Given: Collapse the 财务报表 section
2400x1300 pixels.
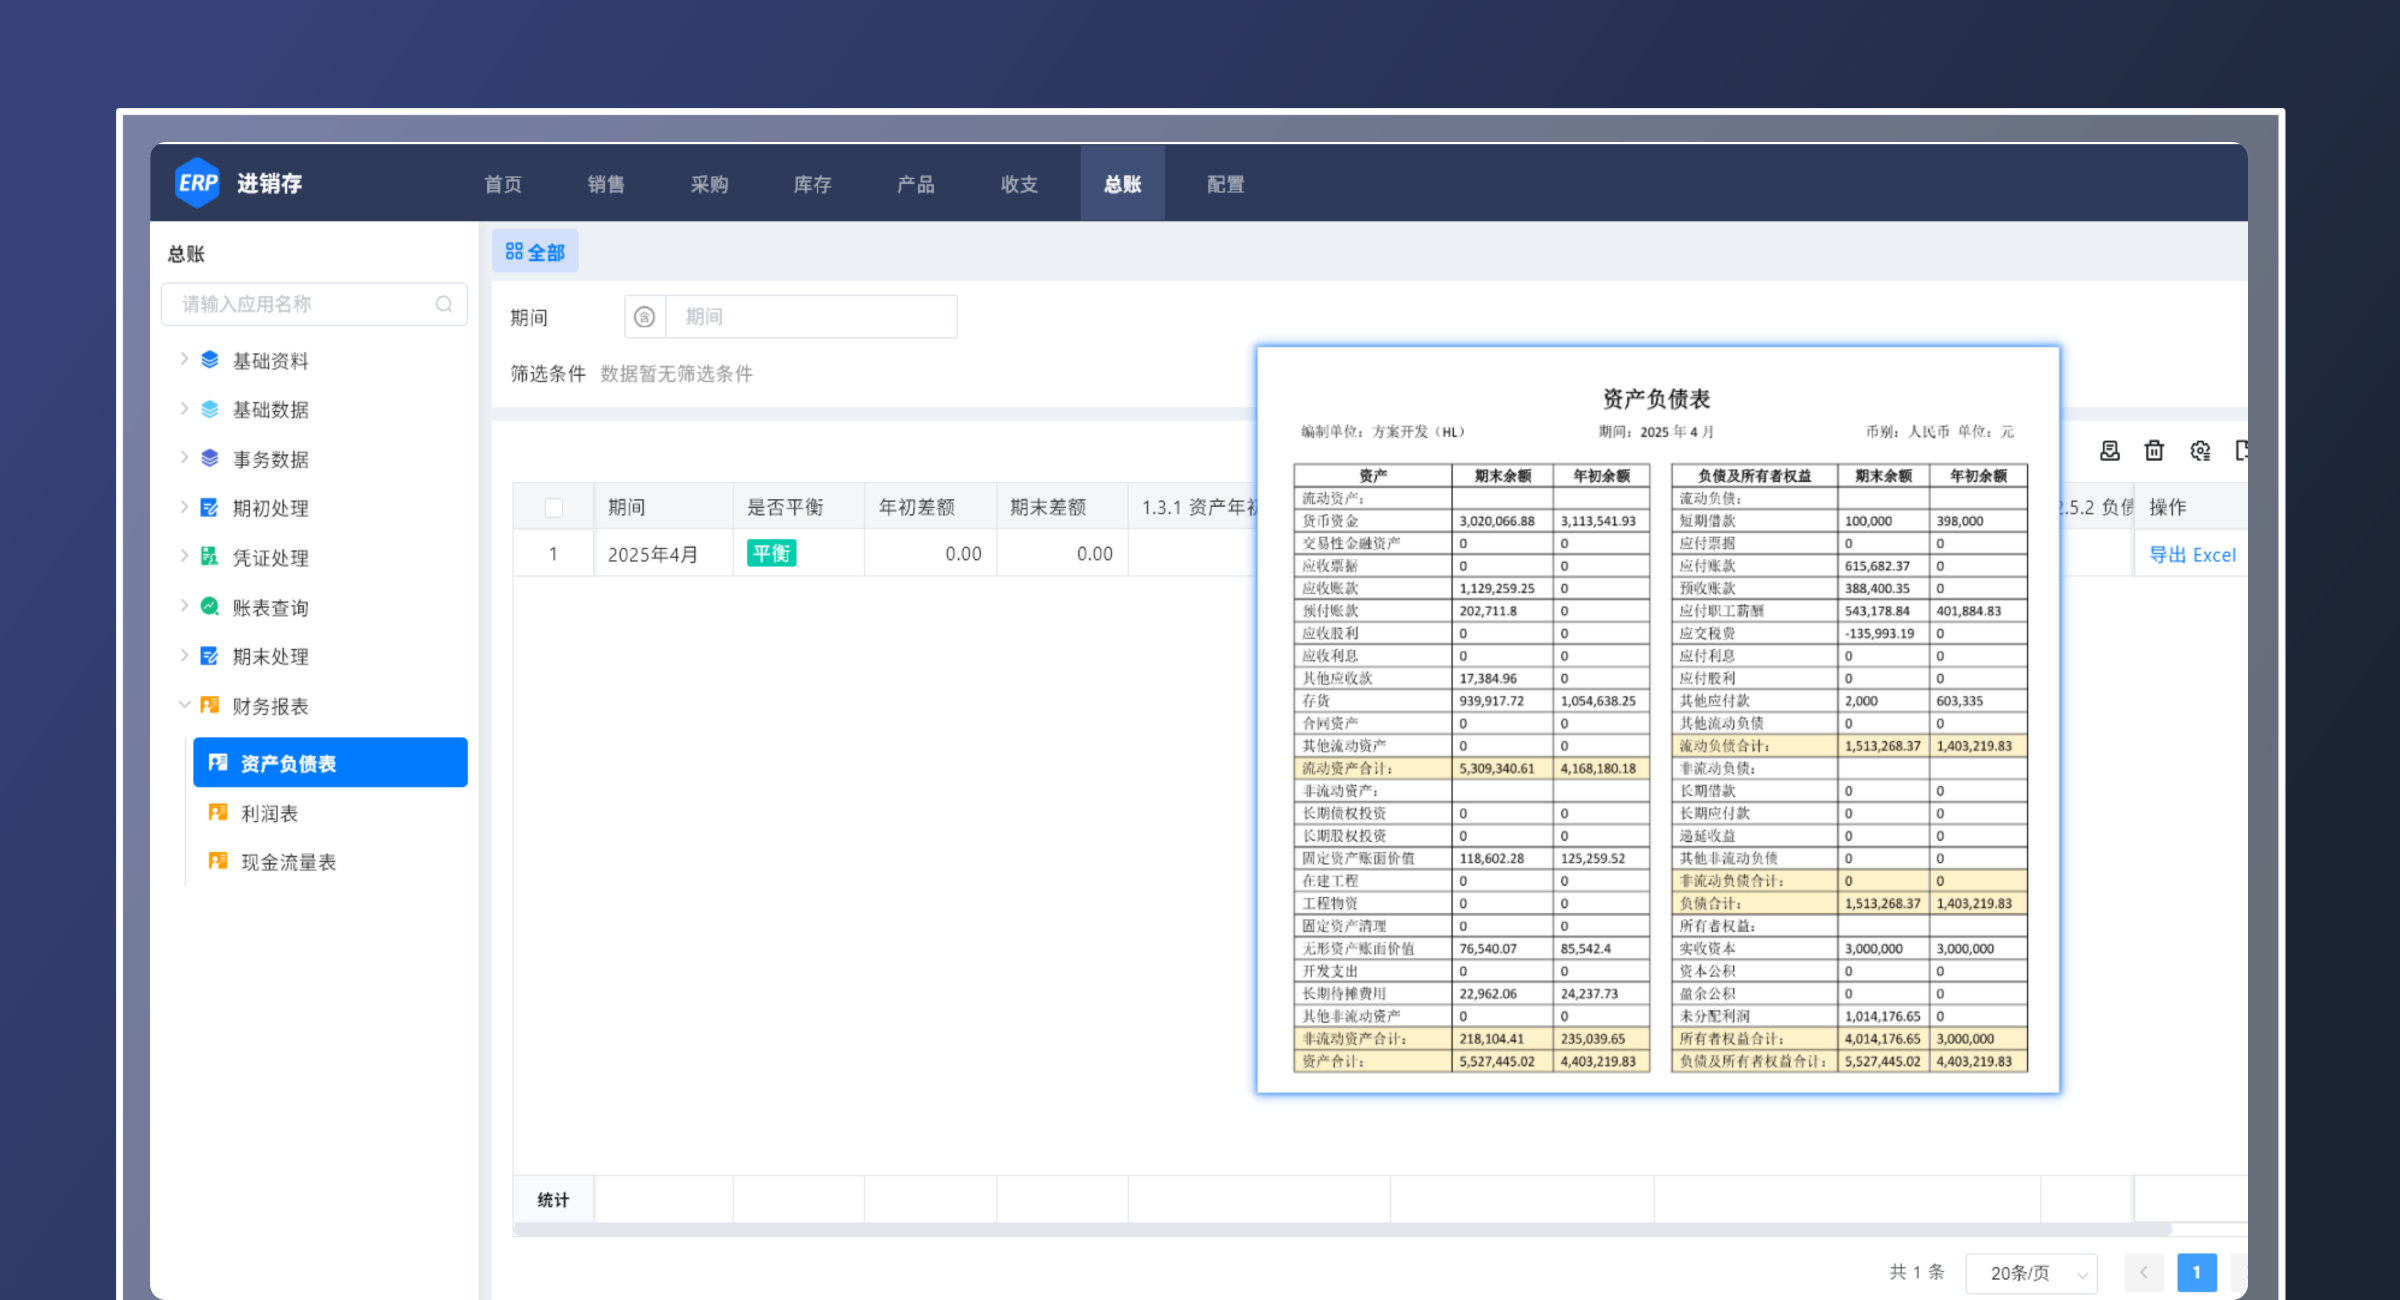Looking at the screenshot, I should 185,705.
